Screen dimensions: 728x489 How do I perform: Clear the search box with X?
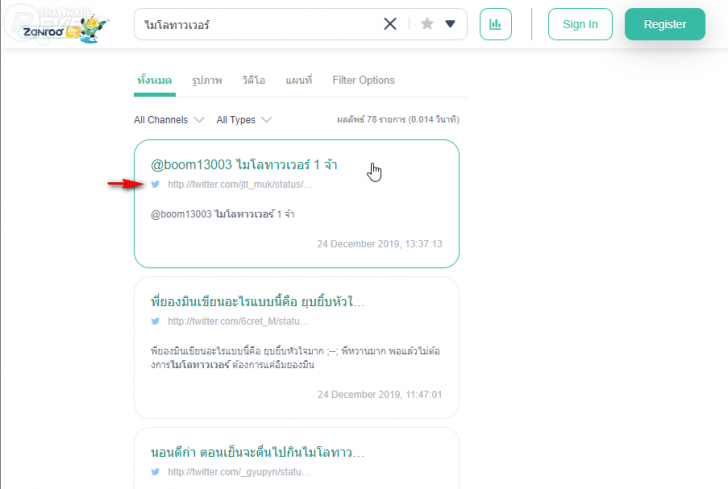[x=390, y=24]
